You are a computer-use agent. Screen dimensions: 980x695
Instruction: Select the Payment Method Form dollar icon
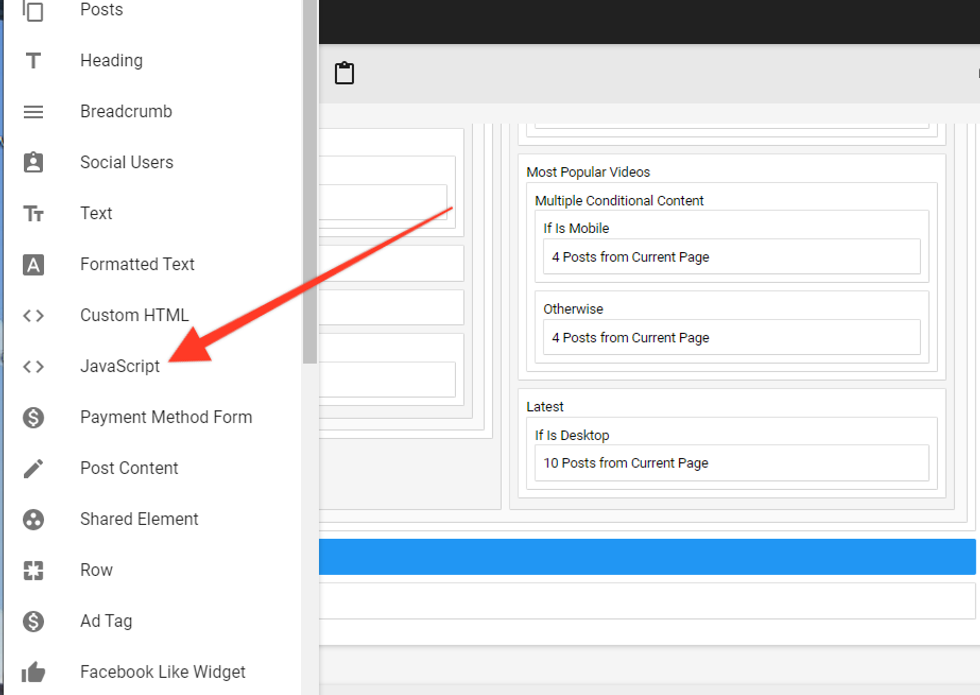[x=33, y=418]
